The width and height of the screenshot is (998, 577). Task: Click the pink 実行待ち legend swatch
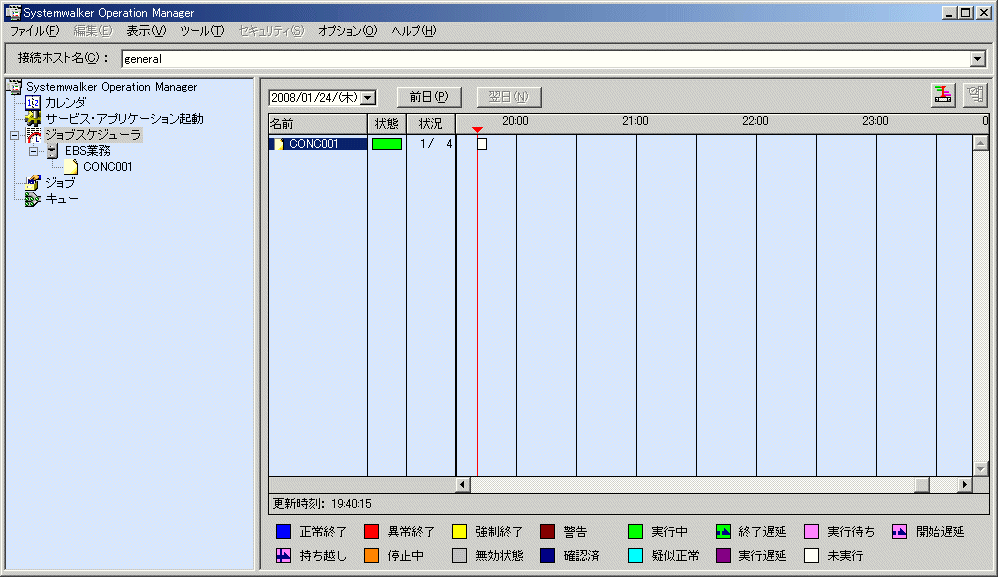[812, 531]
